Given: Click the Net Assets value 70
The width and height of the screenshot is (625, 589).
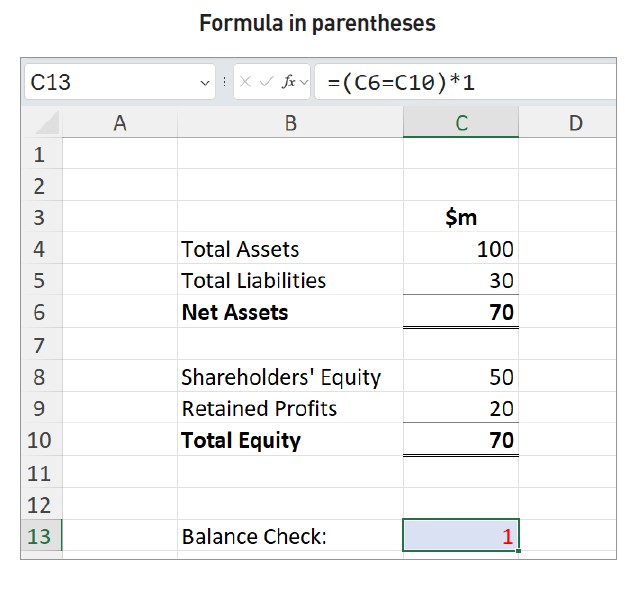Looking at the screenshot, I should 461,311.
